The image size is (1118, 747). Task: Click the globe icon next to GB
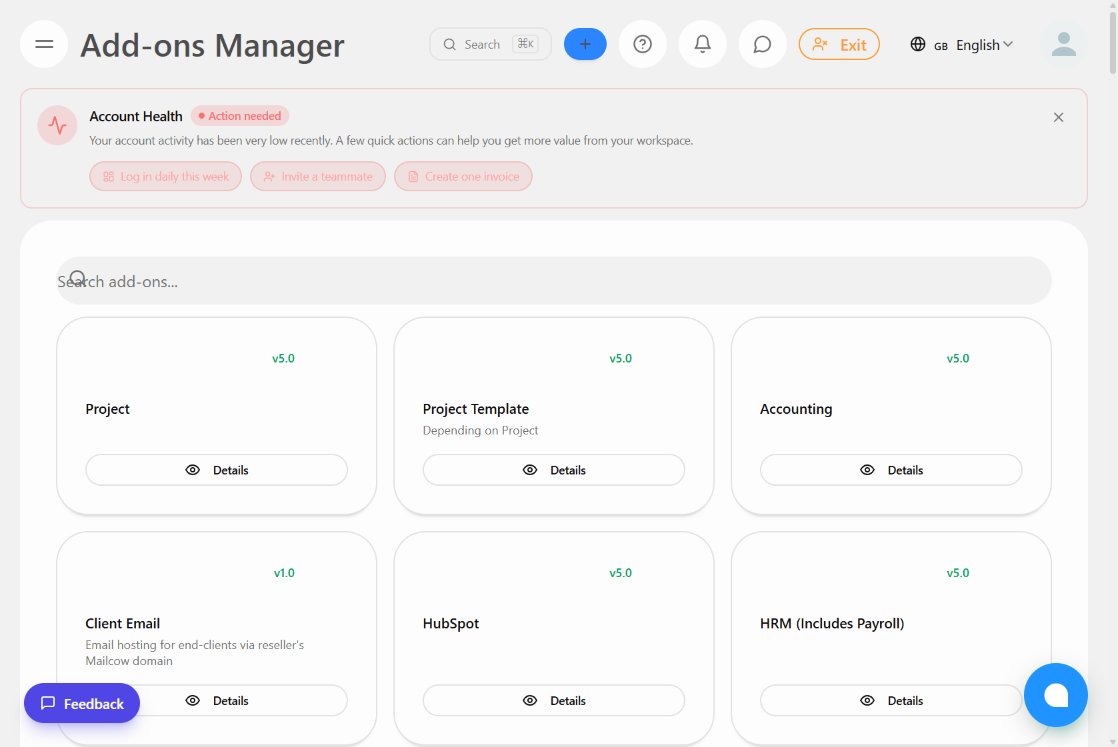[x=916, y=44]
